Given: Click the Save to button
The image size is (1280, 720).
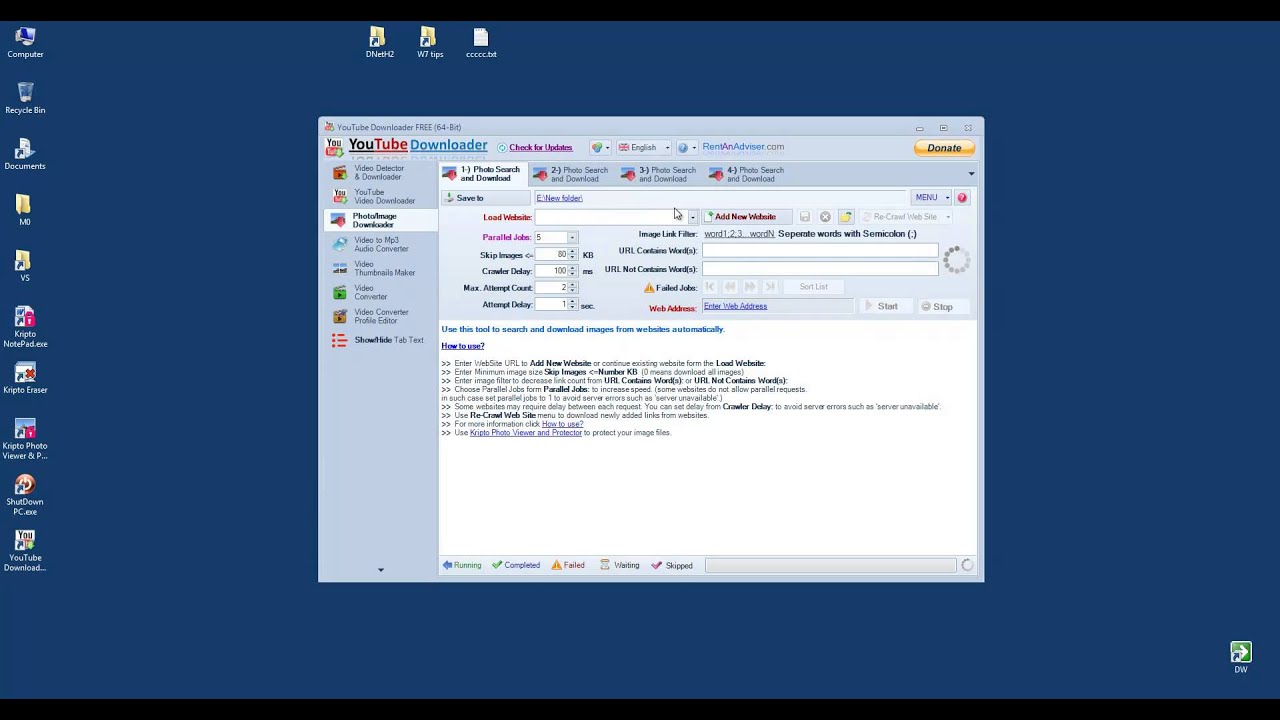Looking at the screenshot, I should [486, 198].
